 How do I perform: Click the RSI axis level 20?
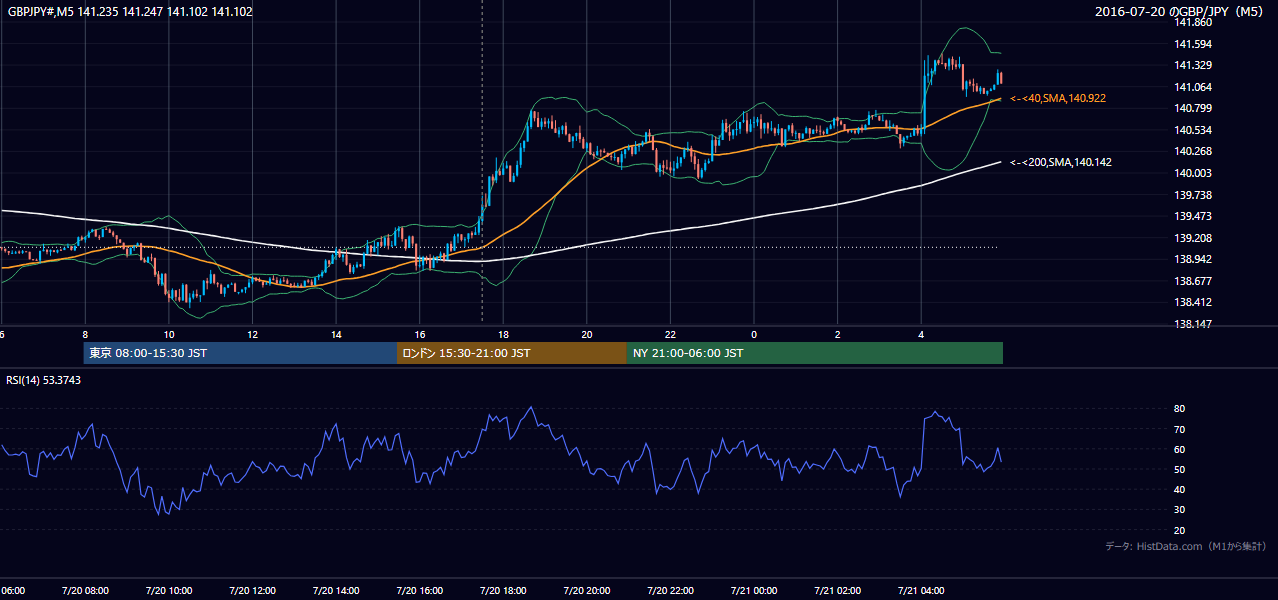click(1179, 530)
